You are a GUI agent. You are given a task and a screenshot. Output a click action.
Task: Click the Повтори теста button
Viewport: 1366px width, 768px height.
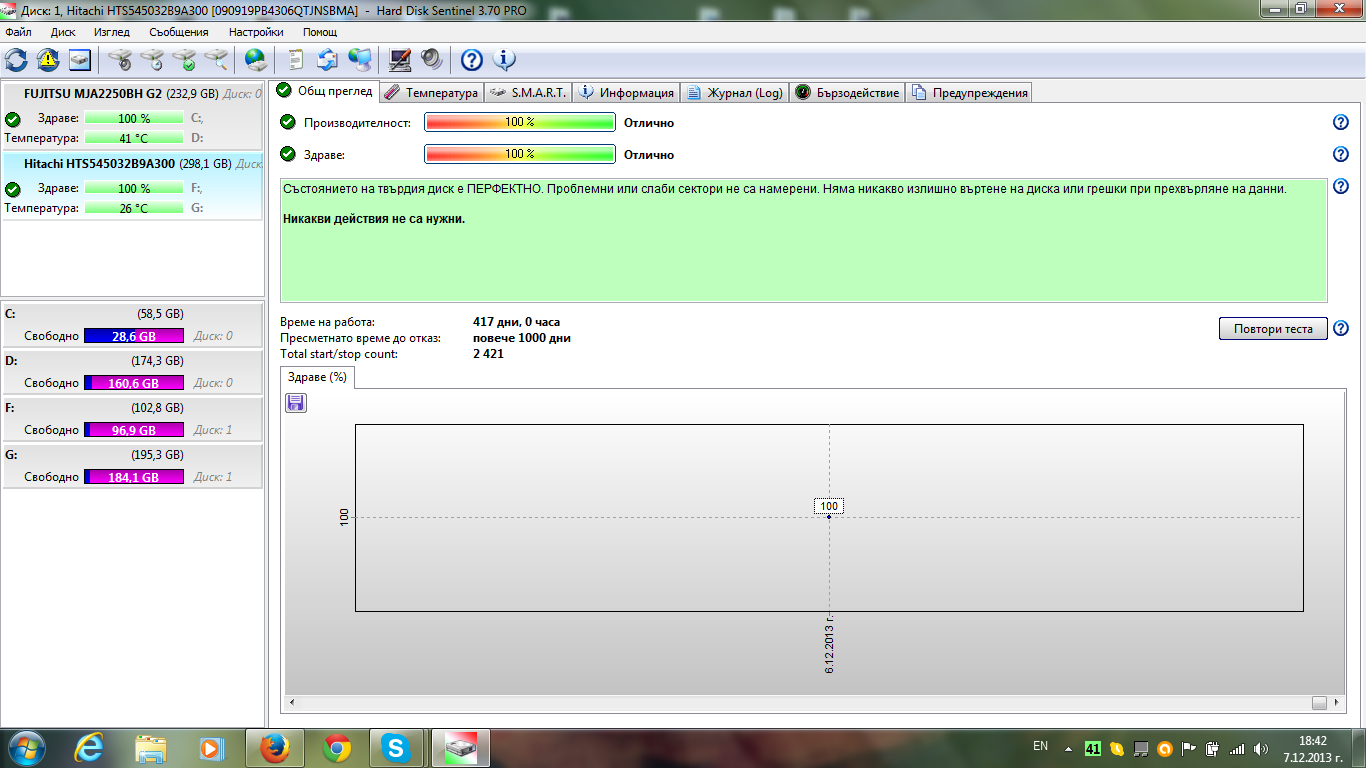coord(1273,328)
